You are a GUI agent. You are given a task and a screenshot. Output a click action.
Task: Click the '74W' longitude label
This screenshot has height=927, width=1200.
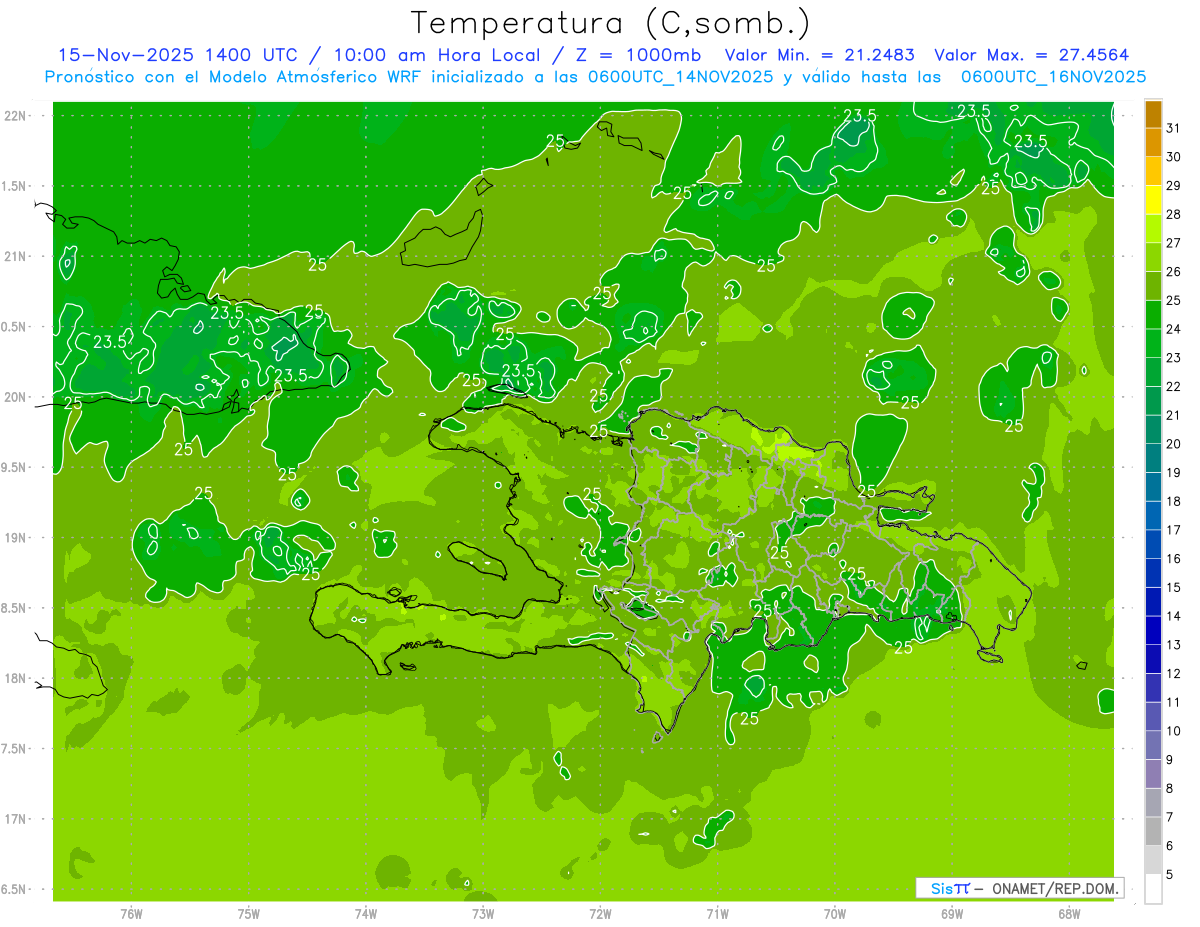366,913
